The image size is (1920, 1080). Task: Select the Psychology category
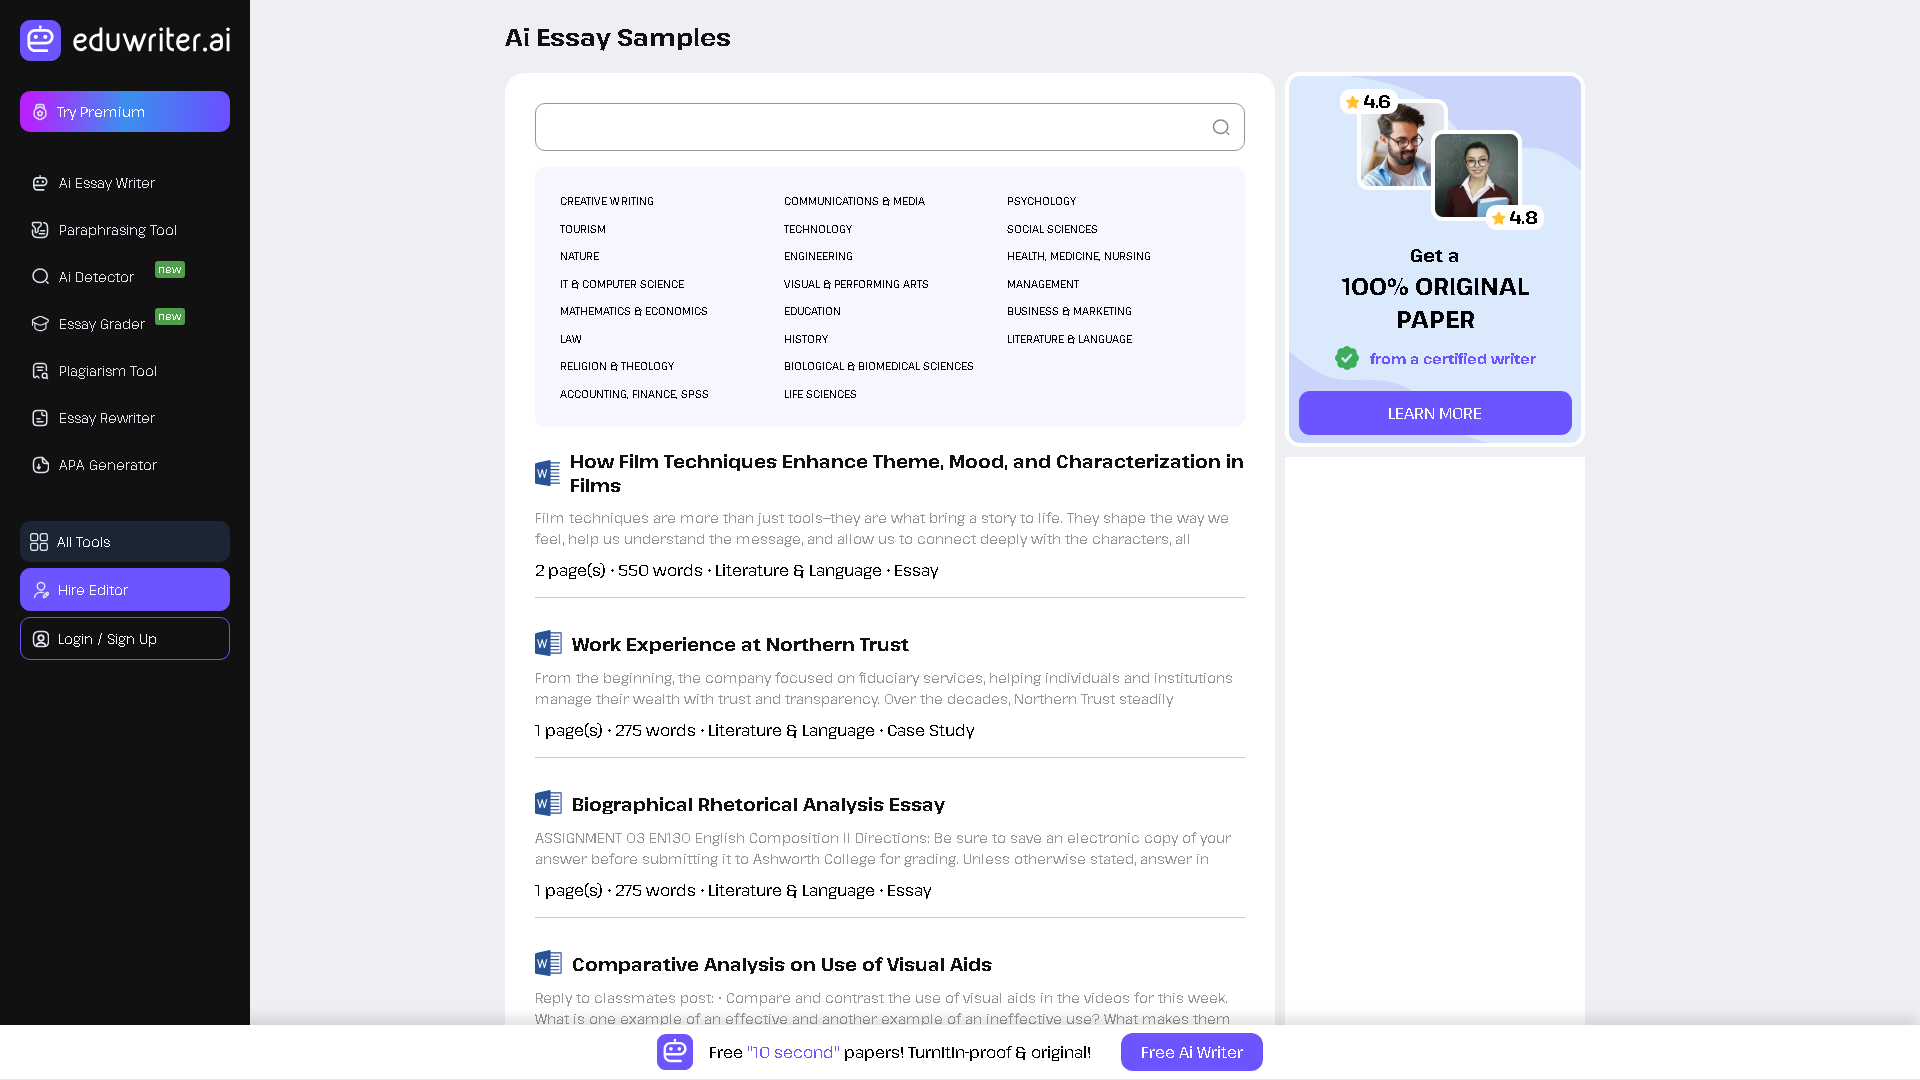(x=1042, y=201)
